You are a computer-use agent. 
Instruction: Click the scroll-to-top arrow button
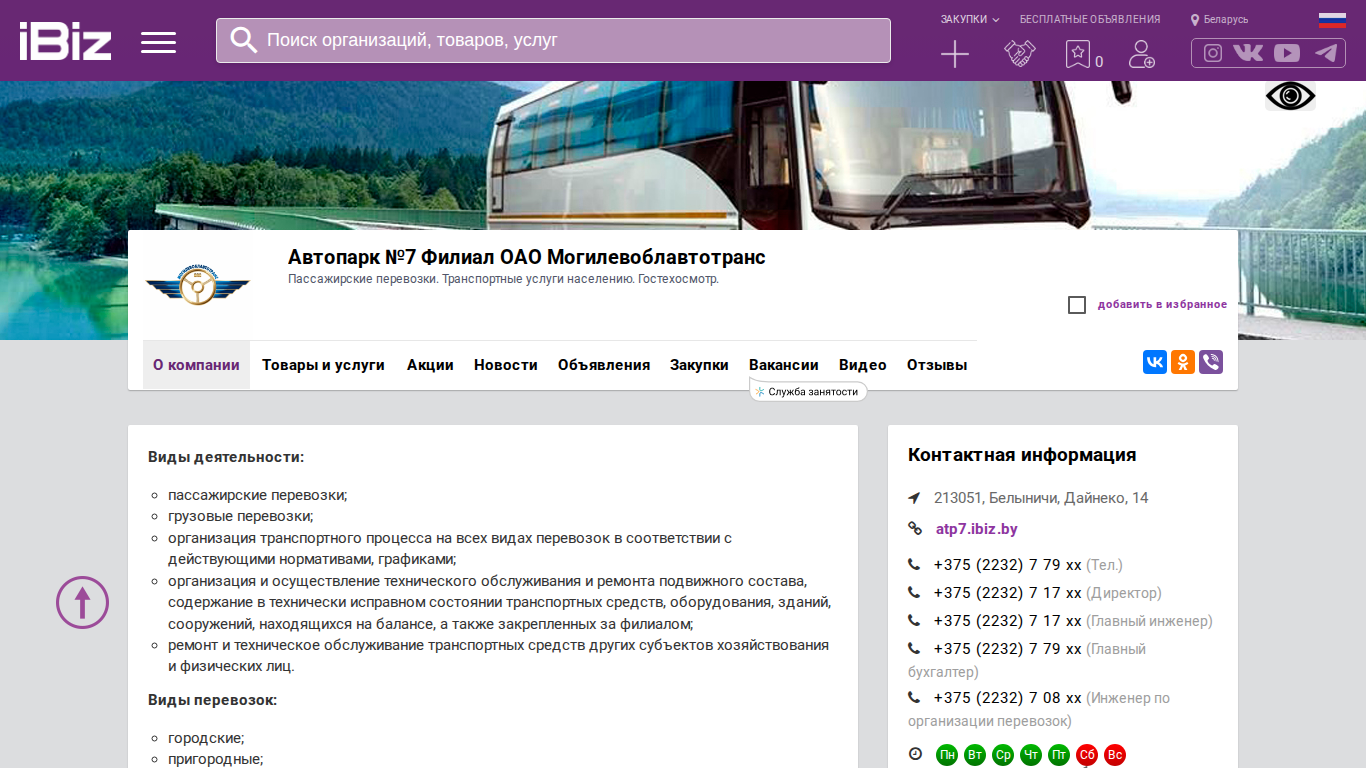click(82, 602)
